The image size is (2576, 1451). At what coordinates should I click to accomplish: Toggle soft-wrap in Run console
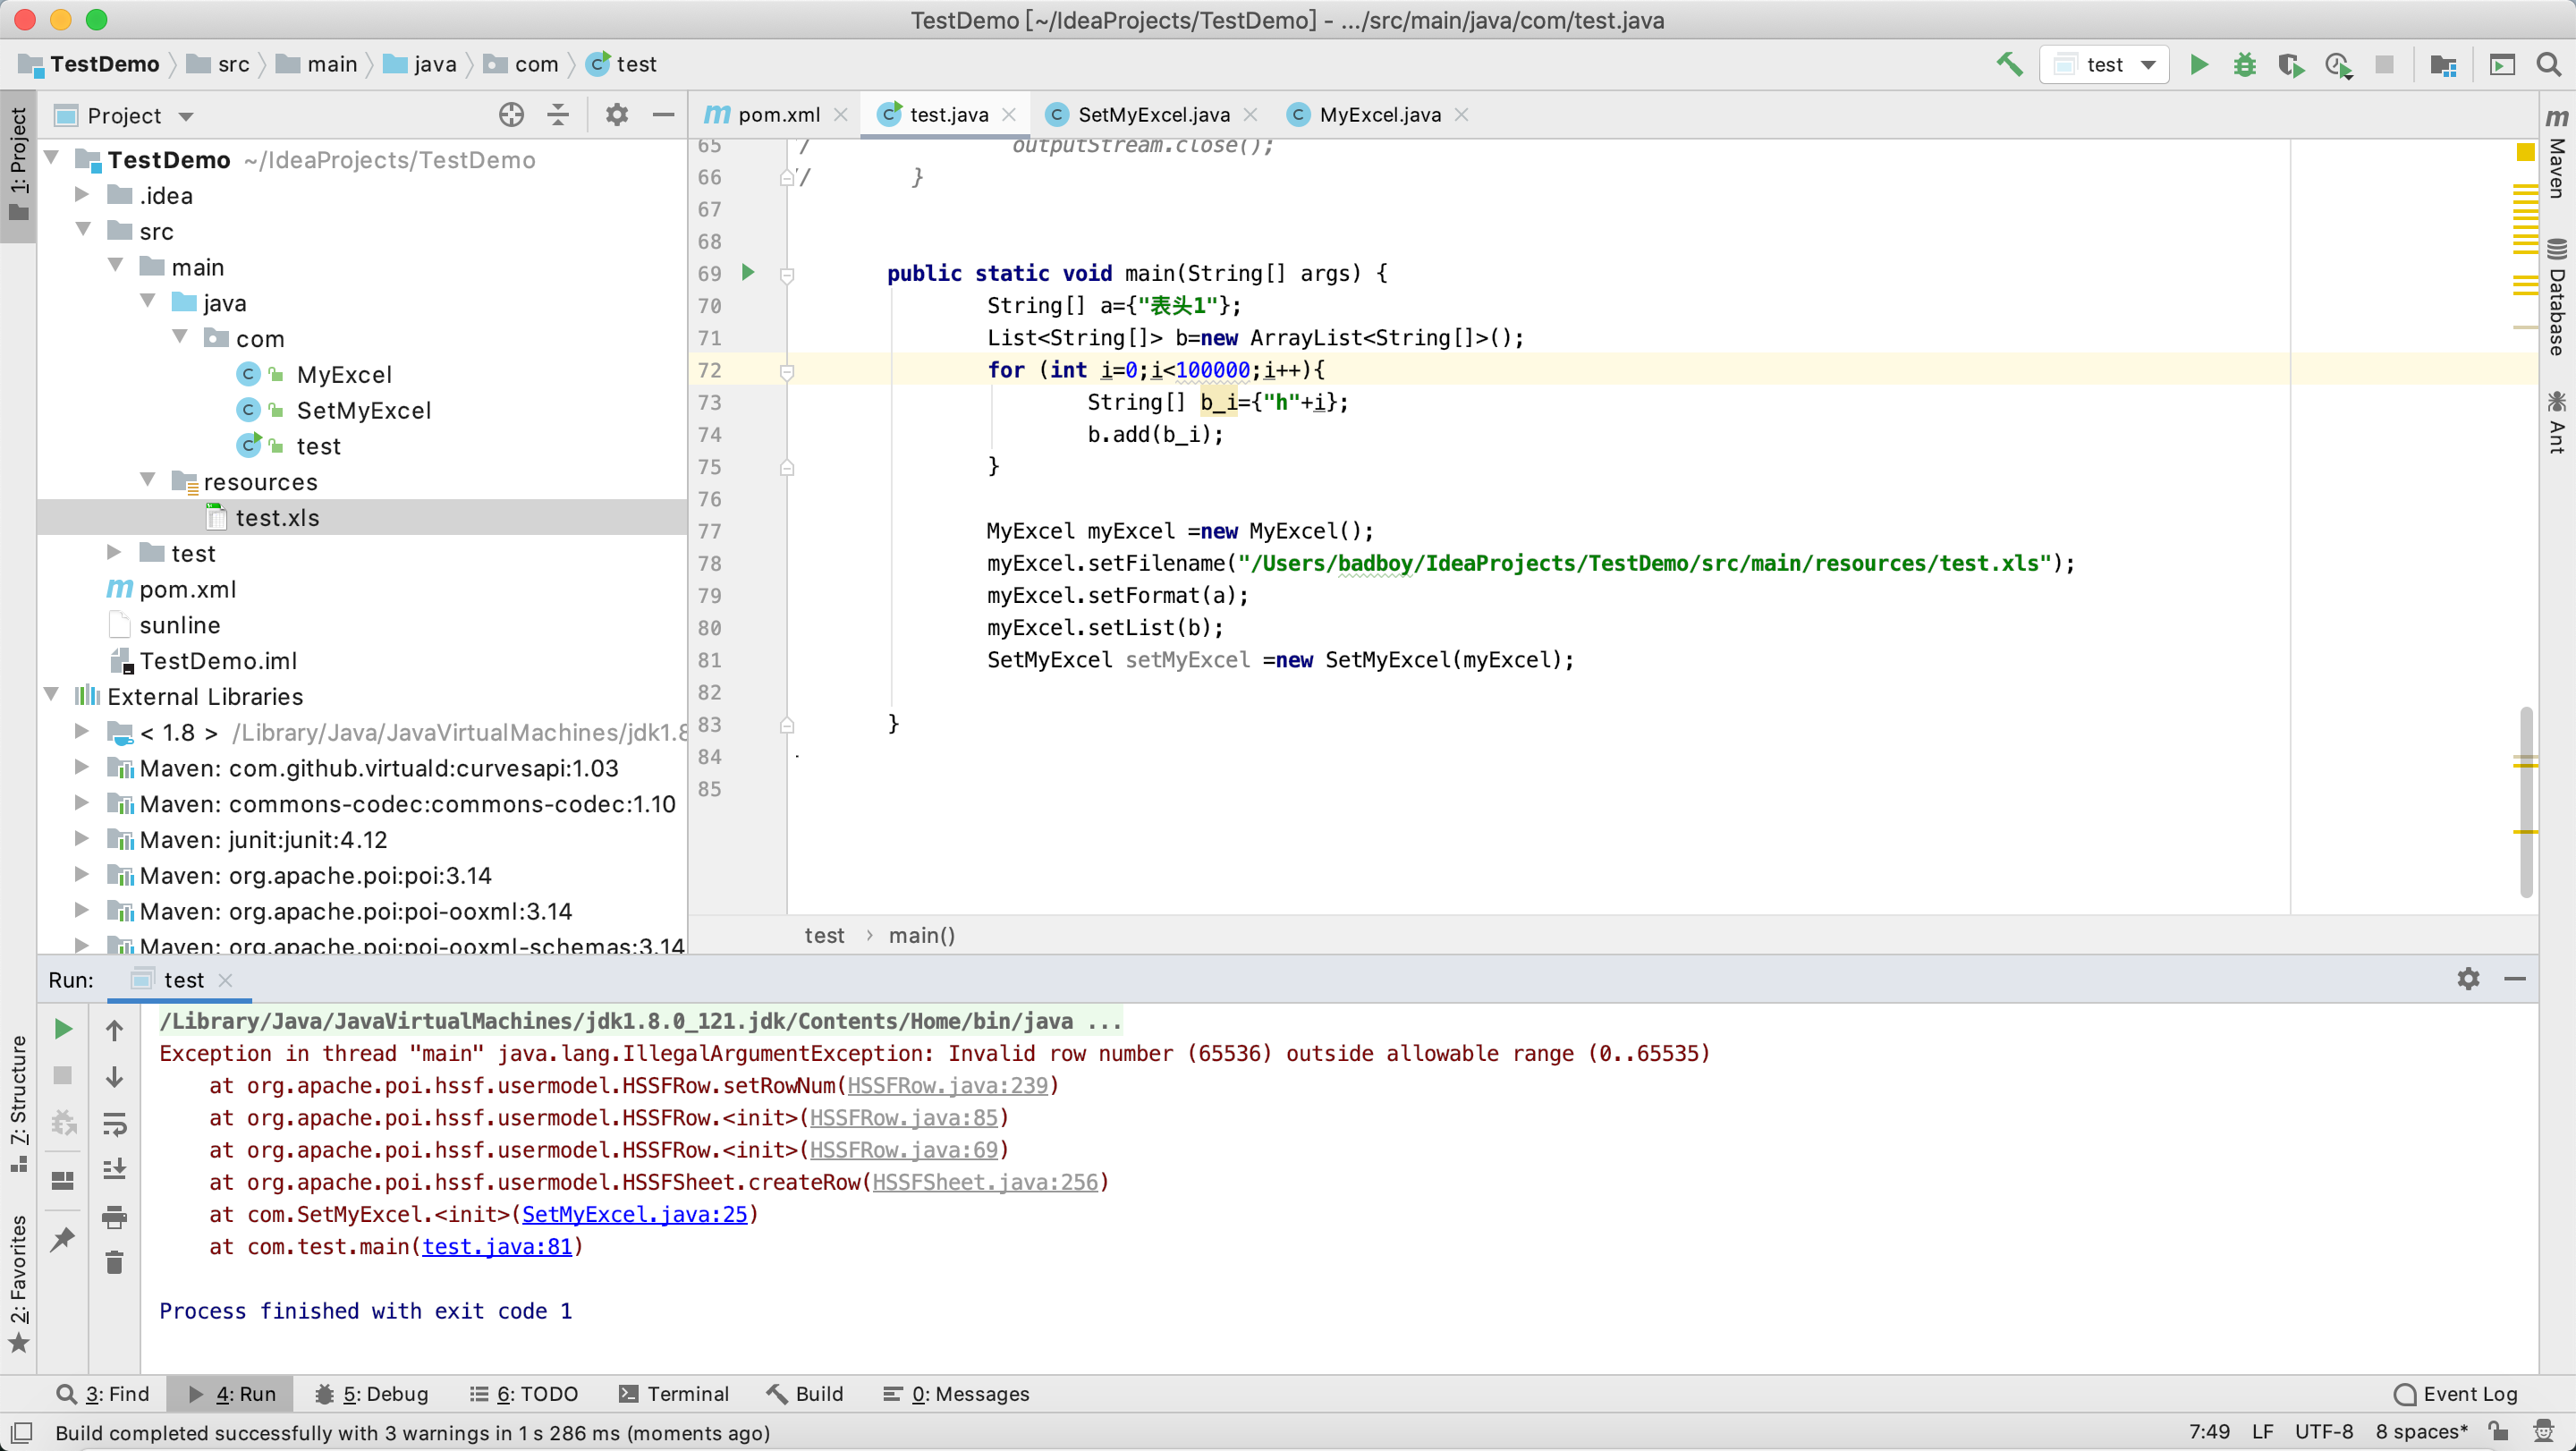(114, 1123)
